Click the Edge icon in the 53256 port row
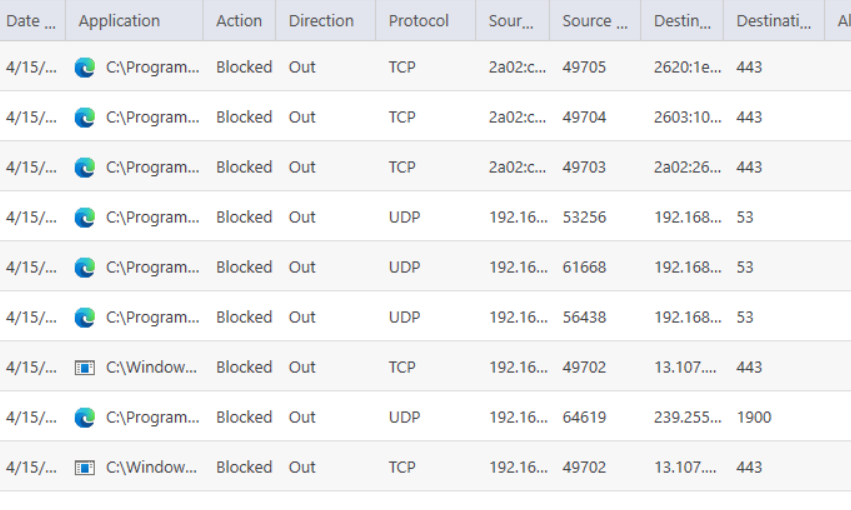This screenshot has width=851, height=510. coord(85,217)
